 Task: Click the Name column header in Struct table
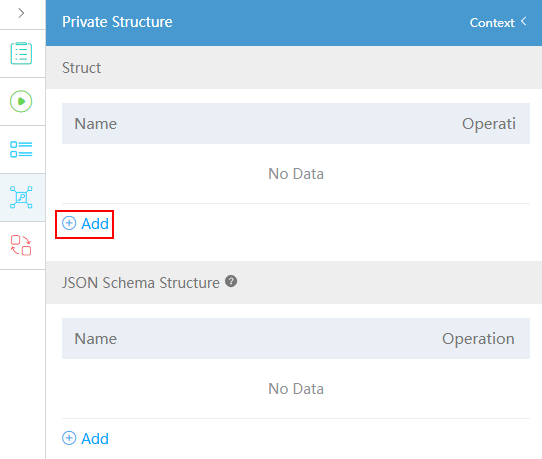96,124
